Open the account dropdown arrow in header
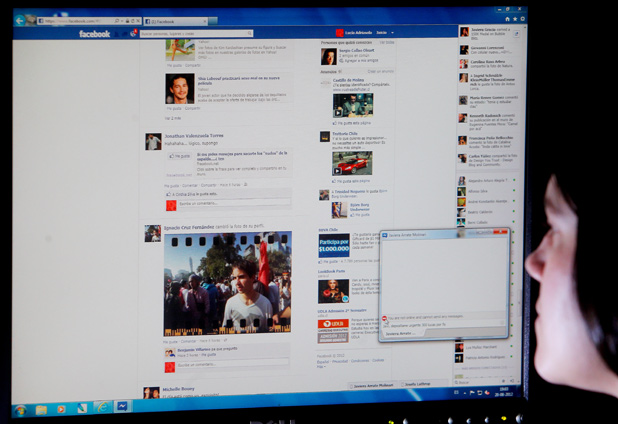The width and height of the screenshot is (618, 424). [x=393, y=33]
